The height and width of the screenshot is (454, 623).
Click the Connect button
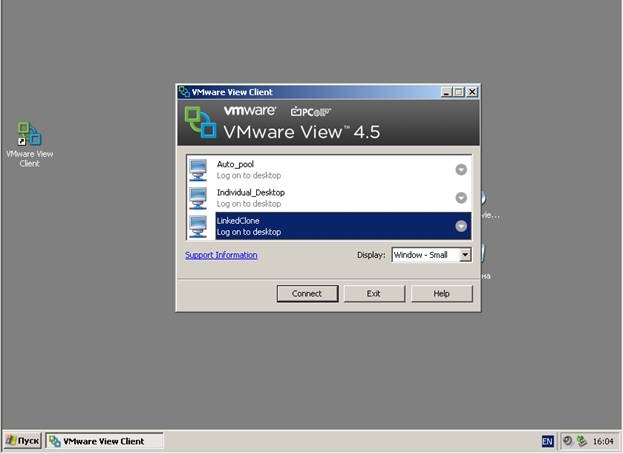(x=308, y=294)
